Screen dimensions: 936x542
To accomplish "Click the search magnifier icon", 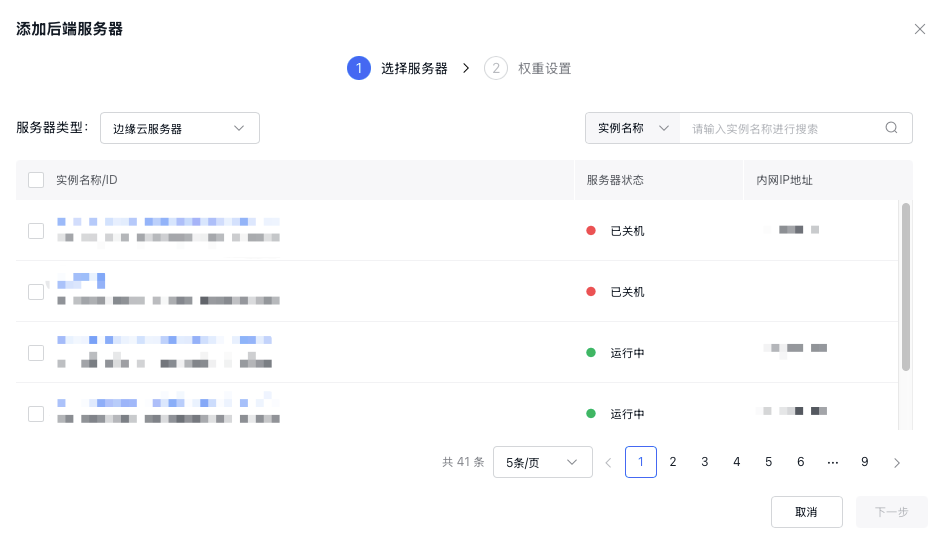I will tap(891, 128).
